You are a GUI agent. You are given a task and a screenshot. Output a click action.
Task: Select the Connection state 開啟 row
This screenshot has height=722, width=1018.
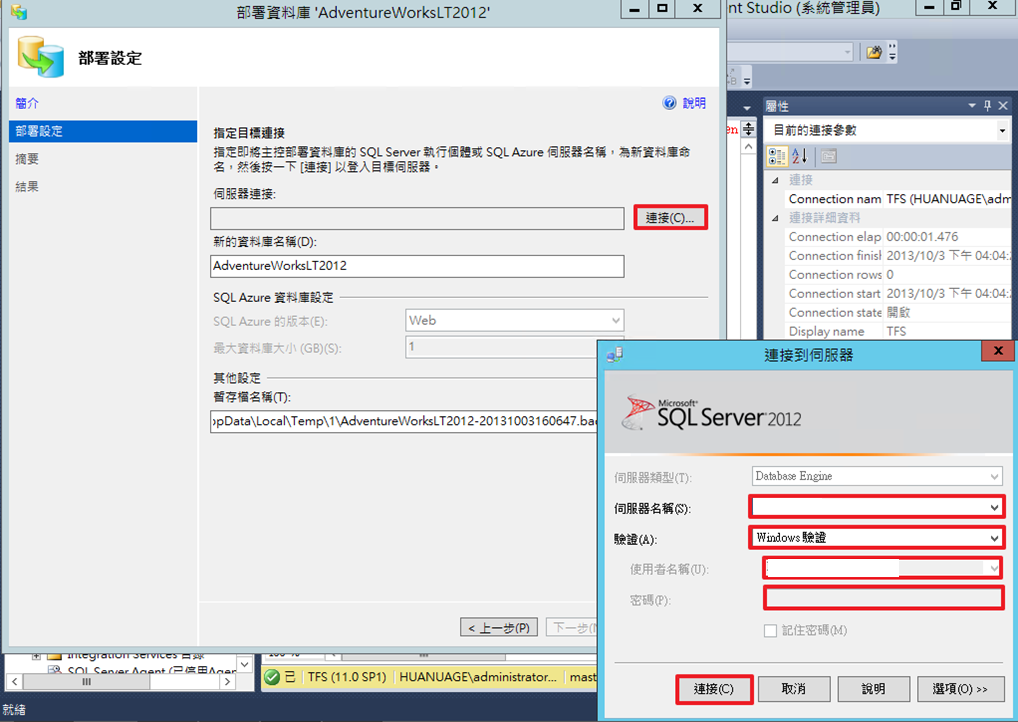tap(899, 312)
